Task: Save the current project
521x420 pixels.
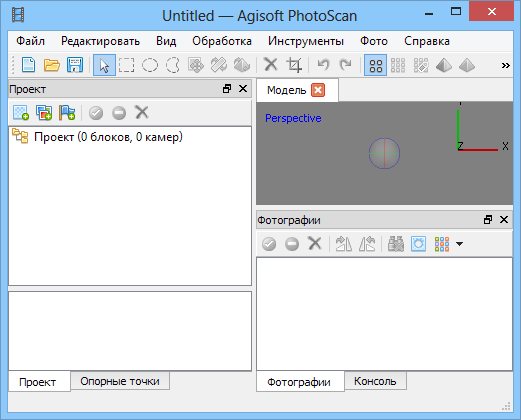Action: click(x=75, y=65)
